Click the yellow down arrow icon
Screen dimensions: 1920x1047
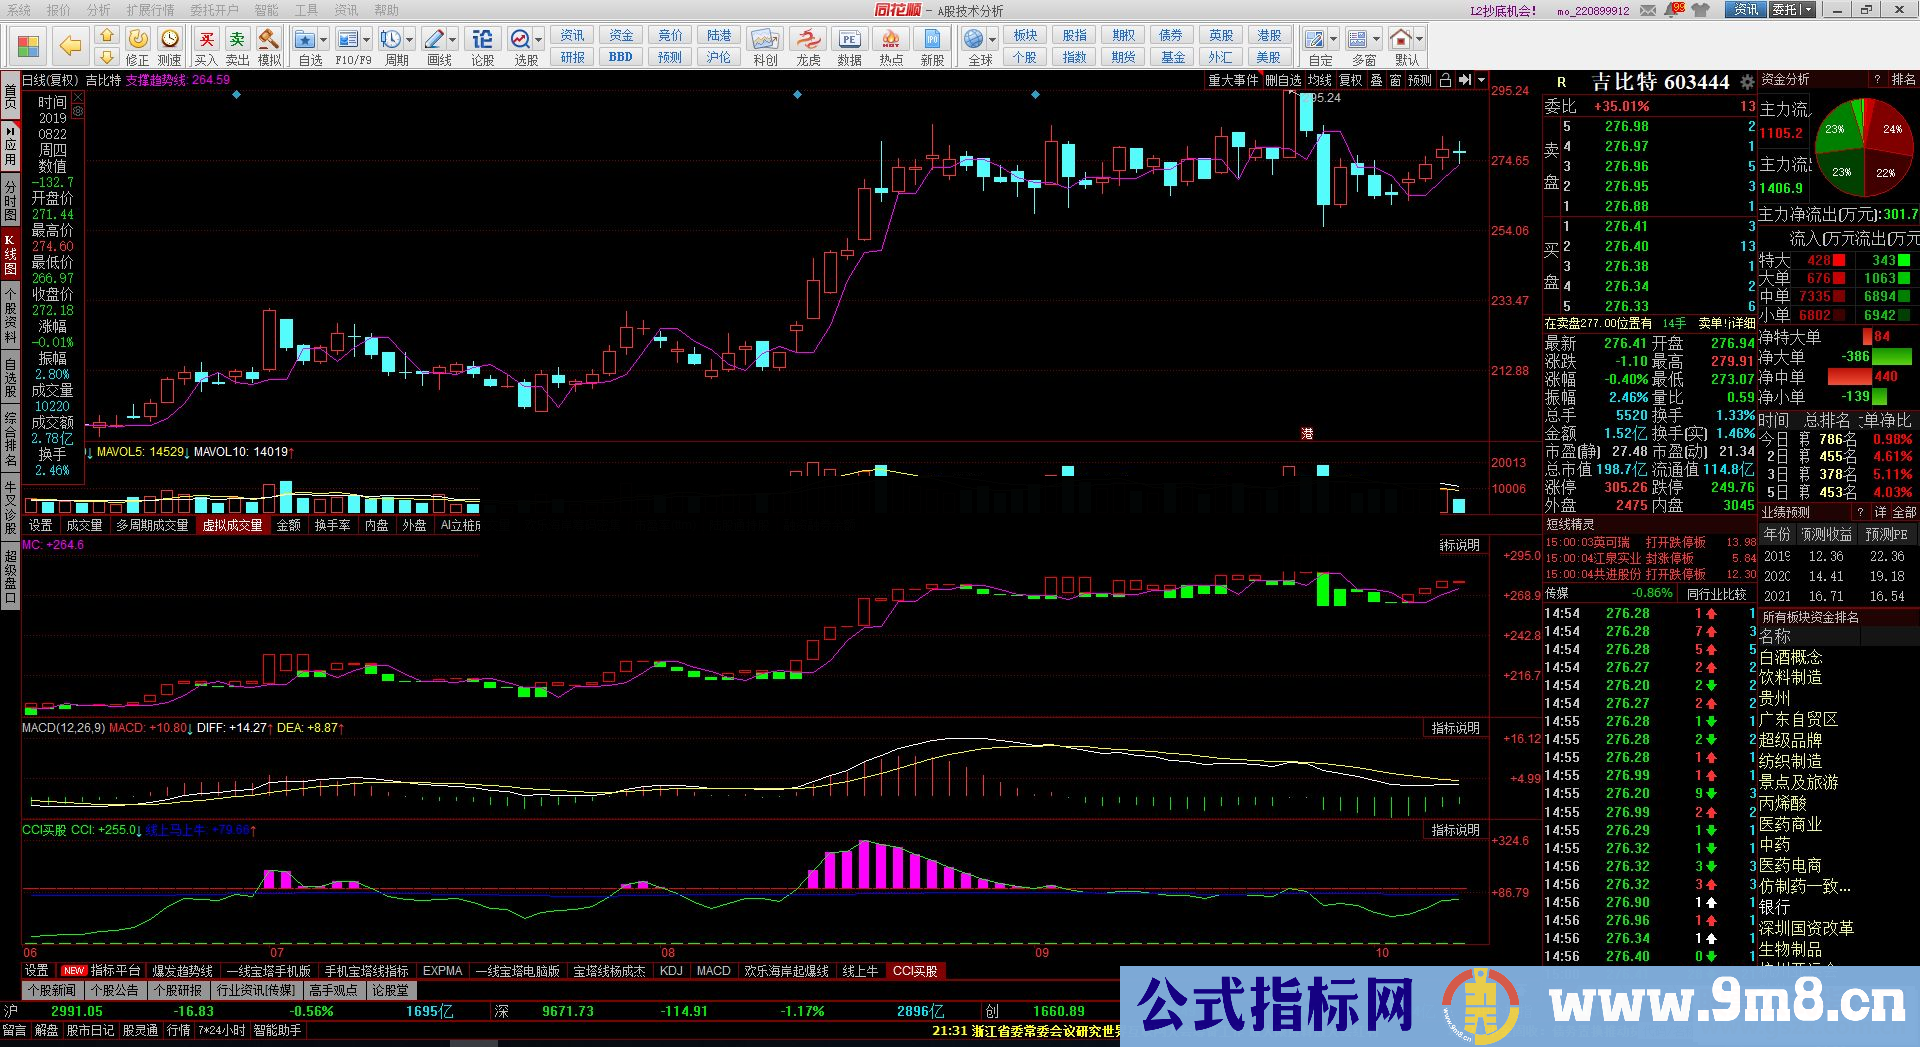tap(107, 57)
